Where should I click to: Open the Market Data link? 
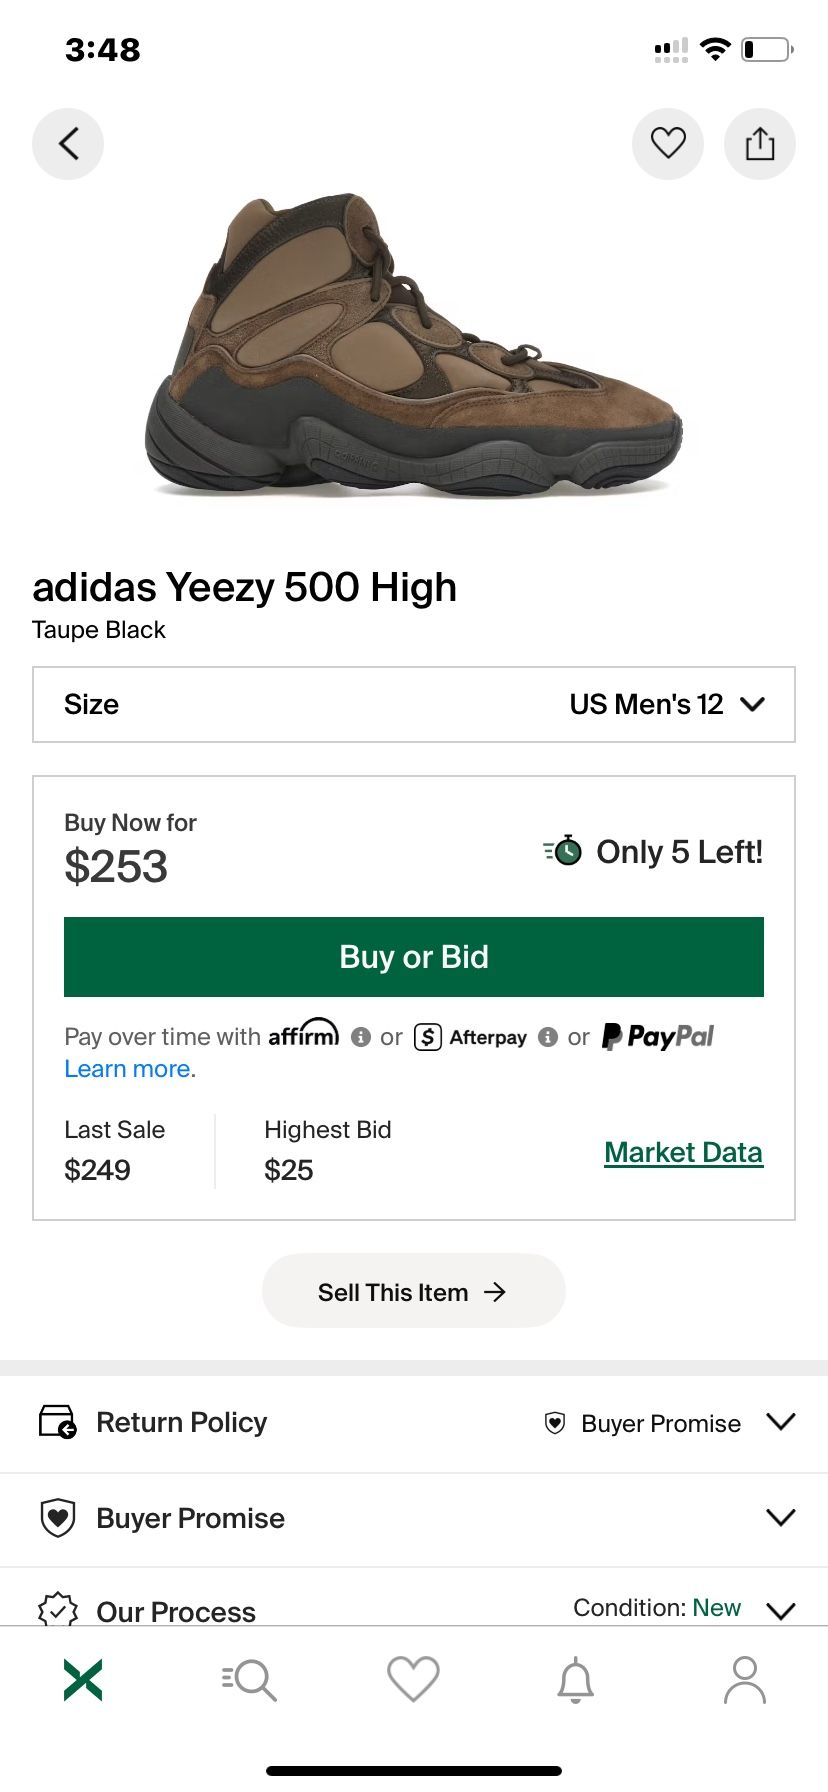683,1152
